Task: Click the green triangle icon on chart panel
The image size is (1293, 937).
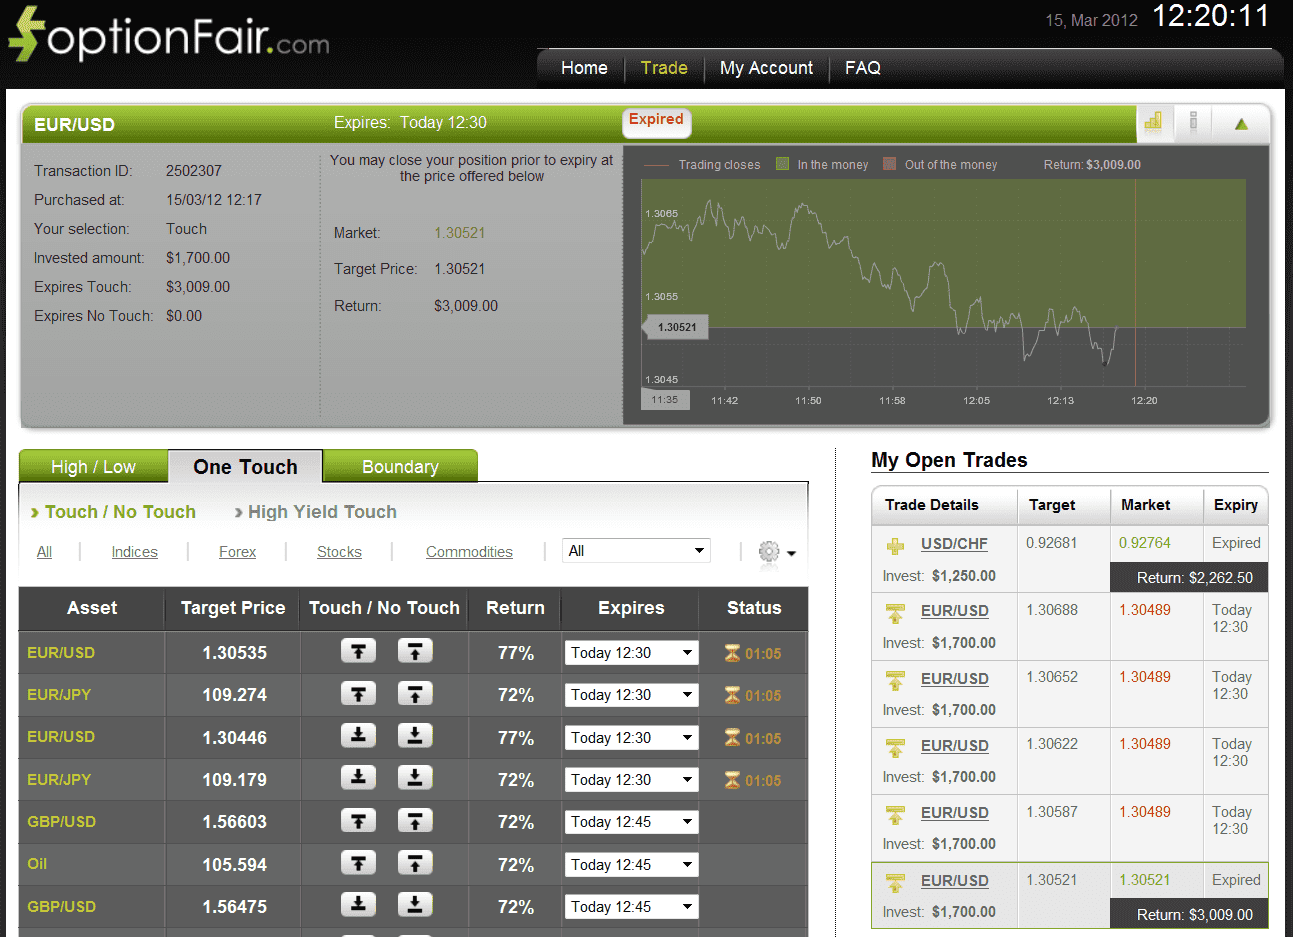Action: (x=1240, y=122)
